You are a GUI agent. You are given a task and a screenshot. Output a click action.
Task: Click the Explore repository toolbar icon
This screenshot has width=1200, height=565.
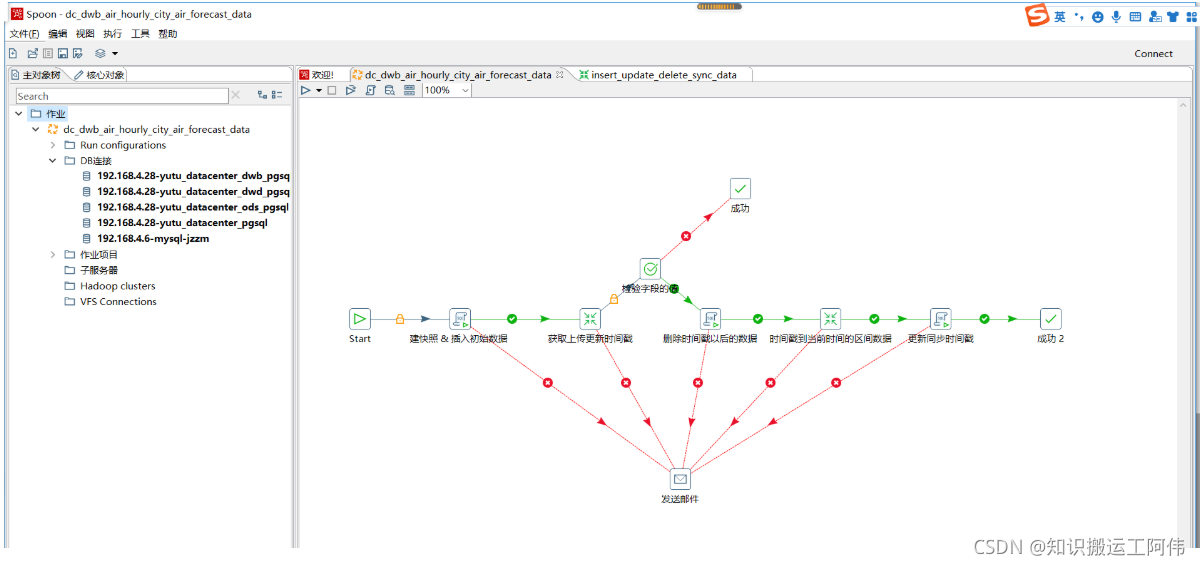[x=47, y=53]
